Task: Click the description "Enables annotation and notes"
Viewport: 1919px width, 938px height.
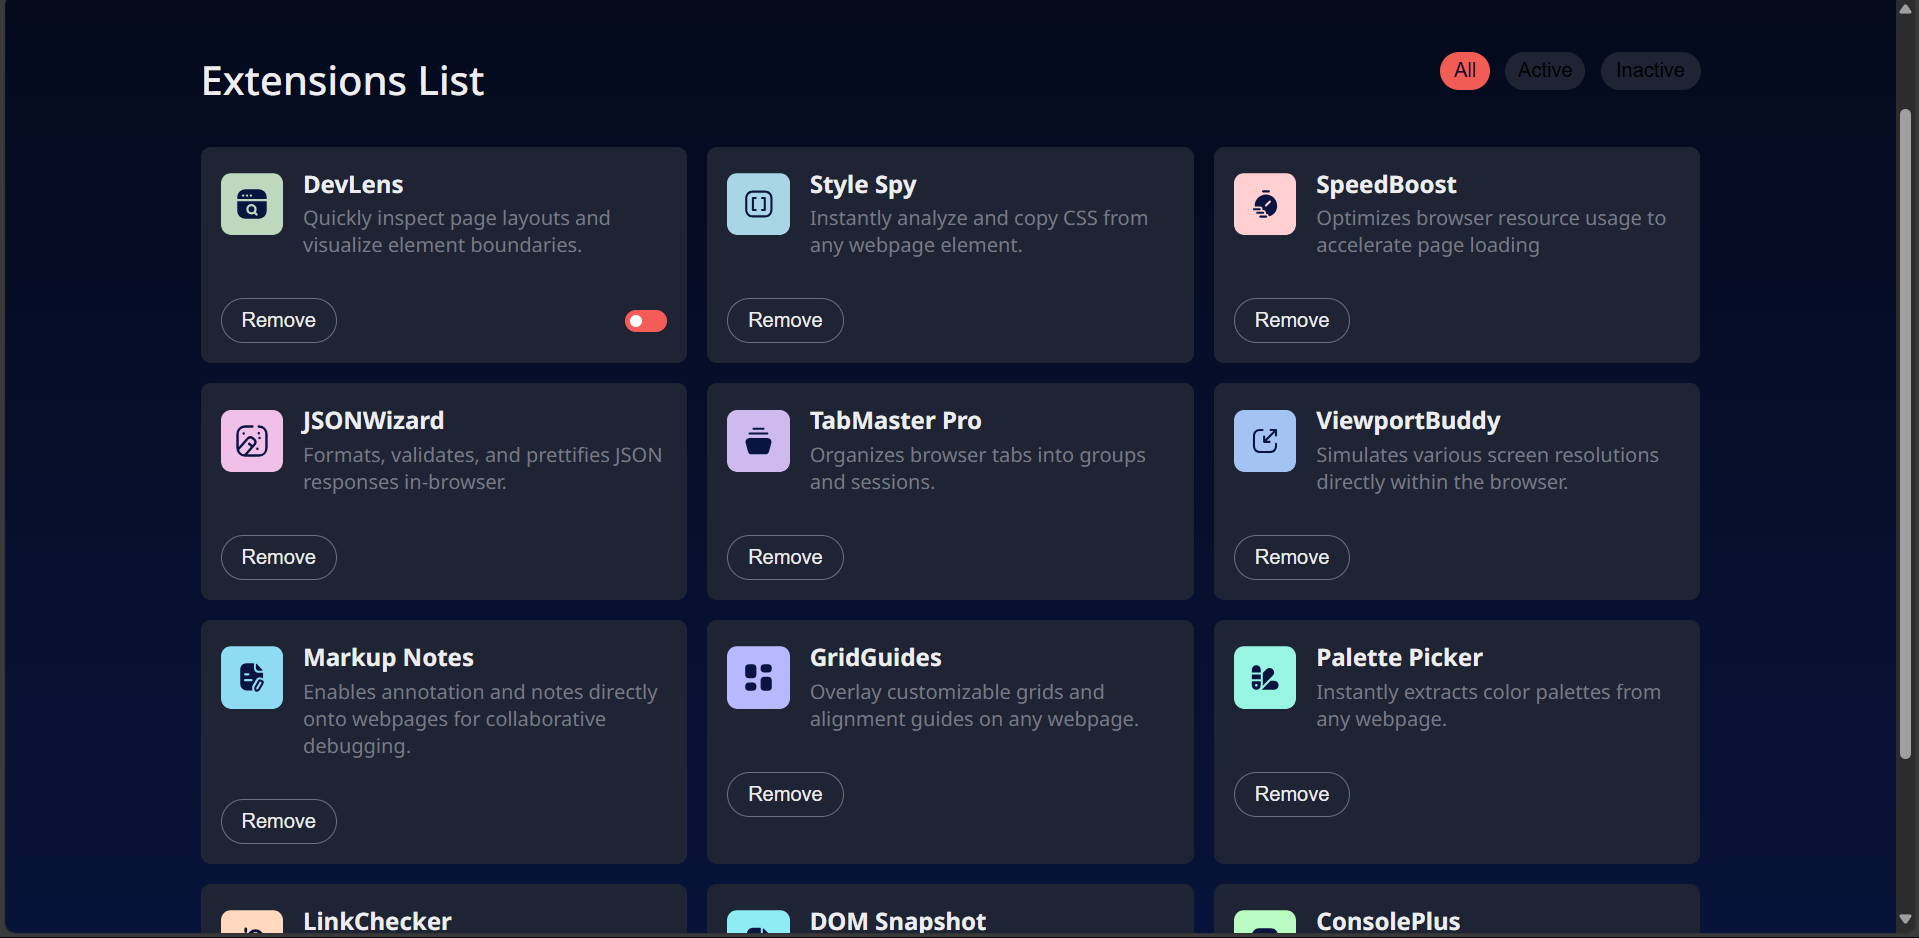Action: point(480,719)
